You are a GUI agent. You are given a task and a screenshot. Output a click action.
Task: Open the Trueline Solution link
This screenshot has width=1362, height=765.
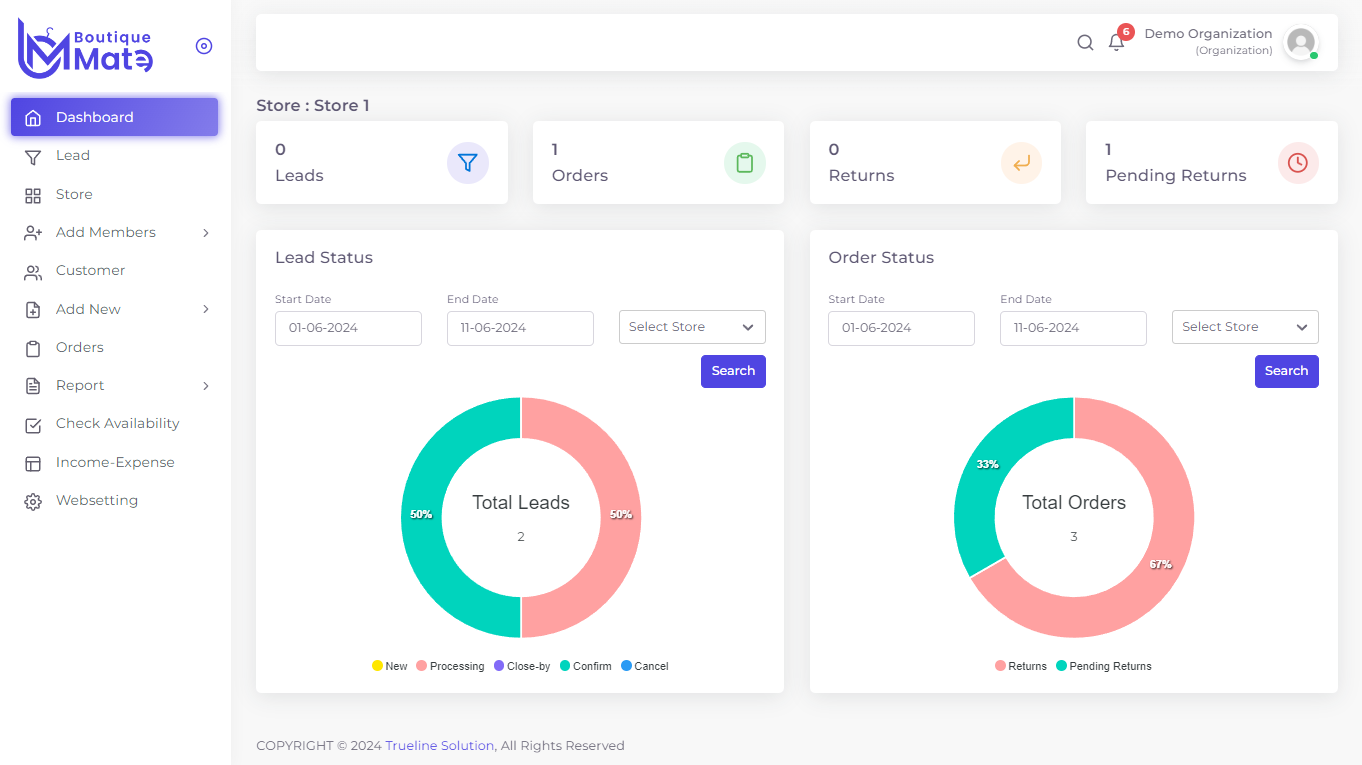click(439, 745)
